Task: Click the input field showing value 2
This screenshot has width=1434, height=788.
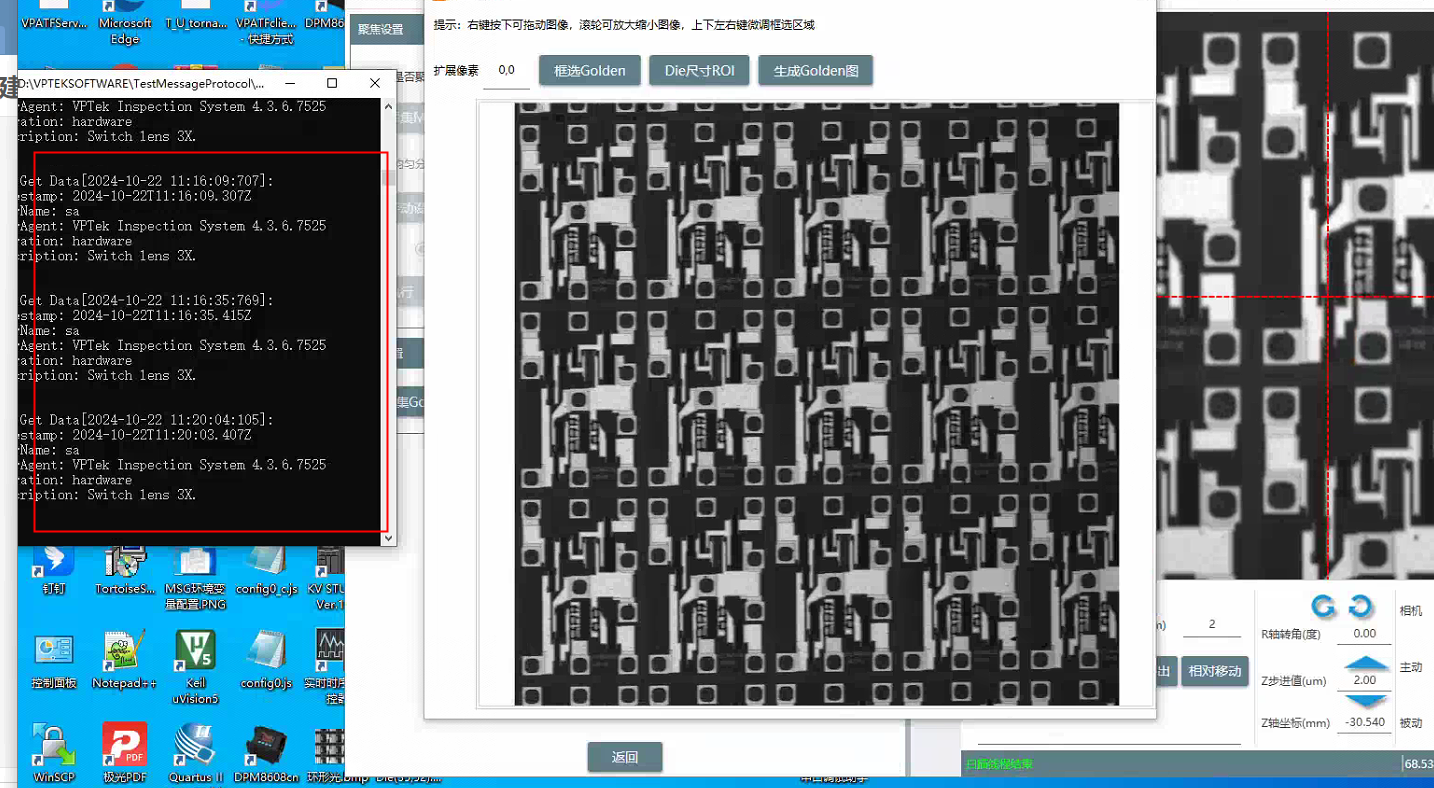Action: coord(1212,625)
